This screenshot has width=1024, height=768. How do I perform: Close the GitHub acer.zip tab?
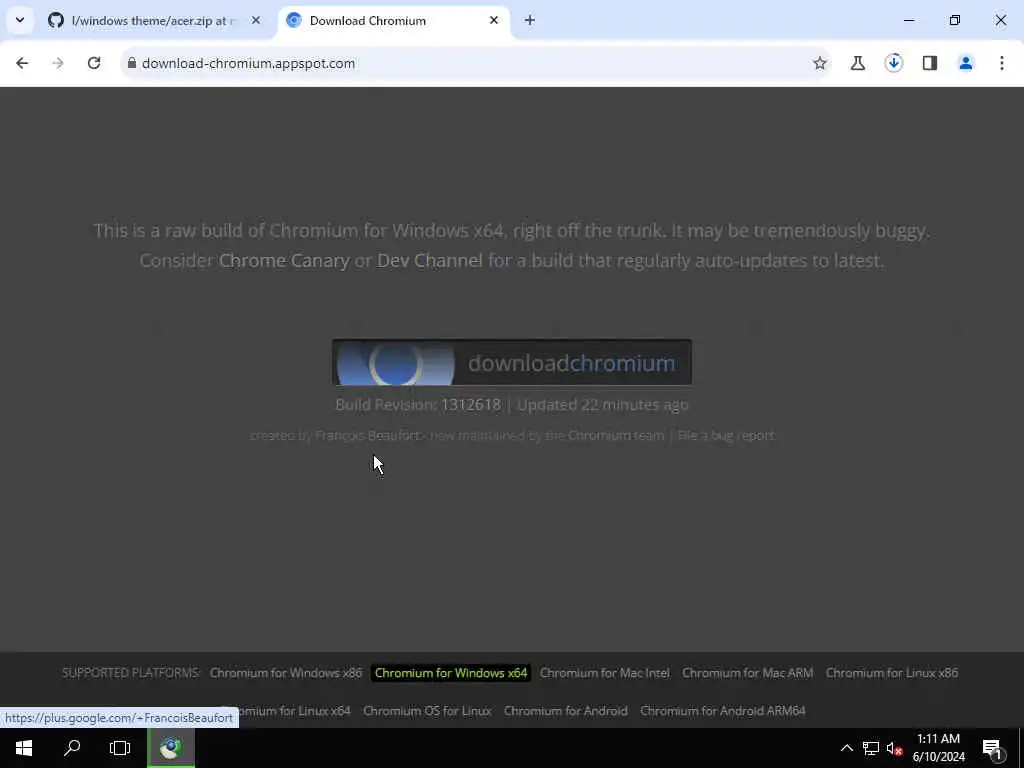click(x=255, y=21)
